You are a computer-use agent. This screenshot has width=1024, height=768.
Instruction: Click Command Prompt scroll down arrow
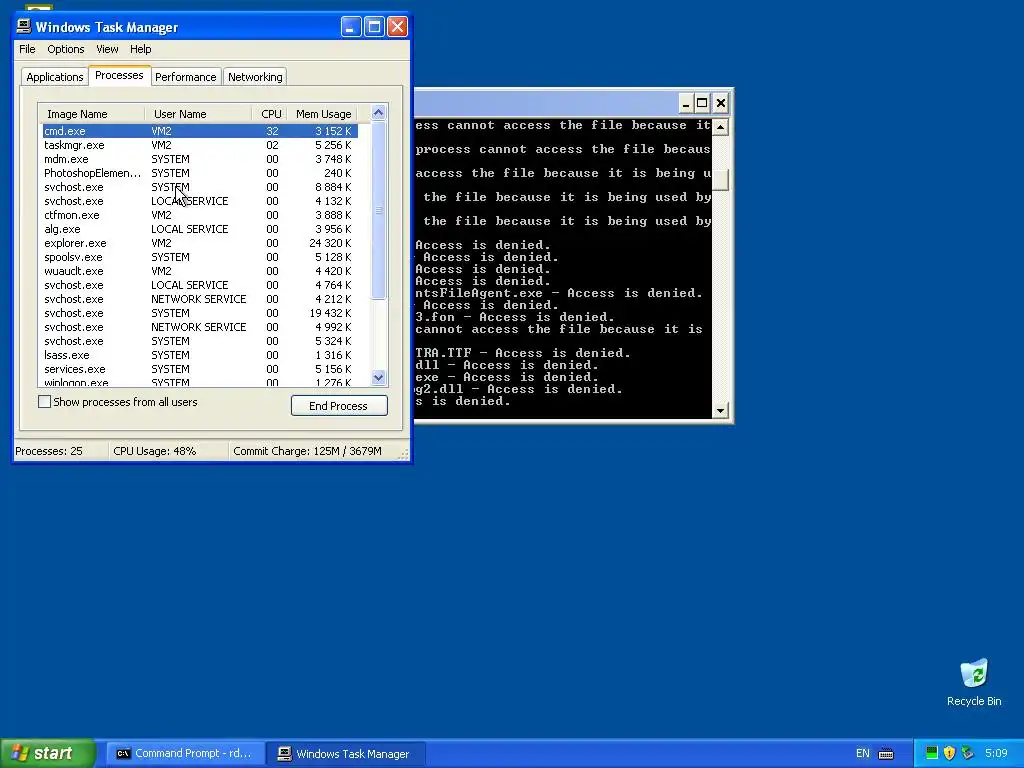point(720,411)
